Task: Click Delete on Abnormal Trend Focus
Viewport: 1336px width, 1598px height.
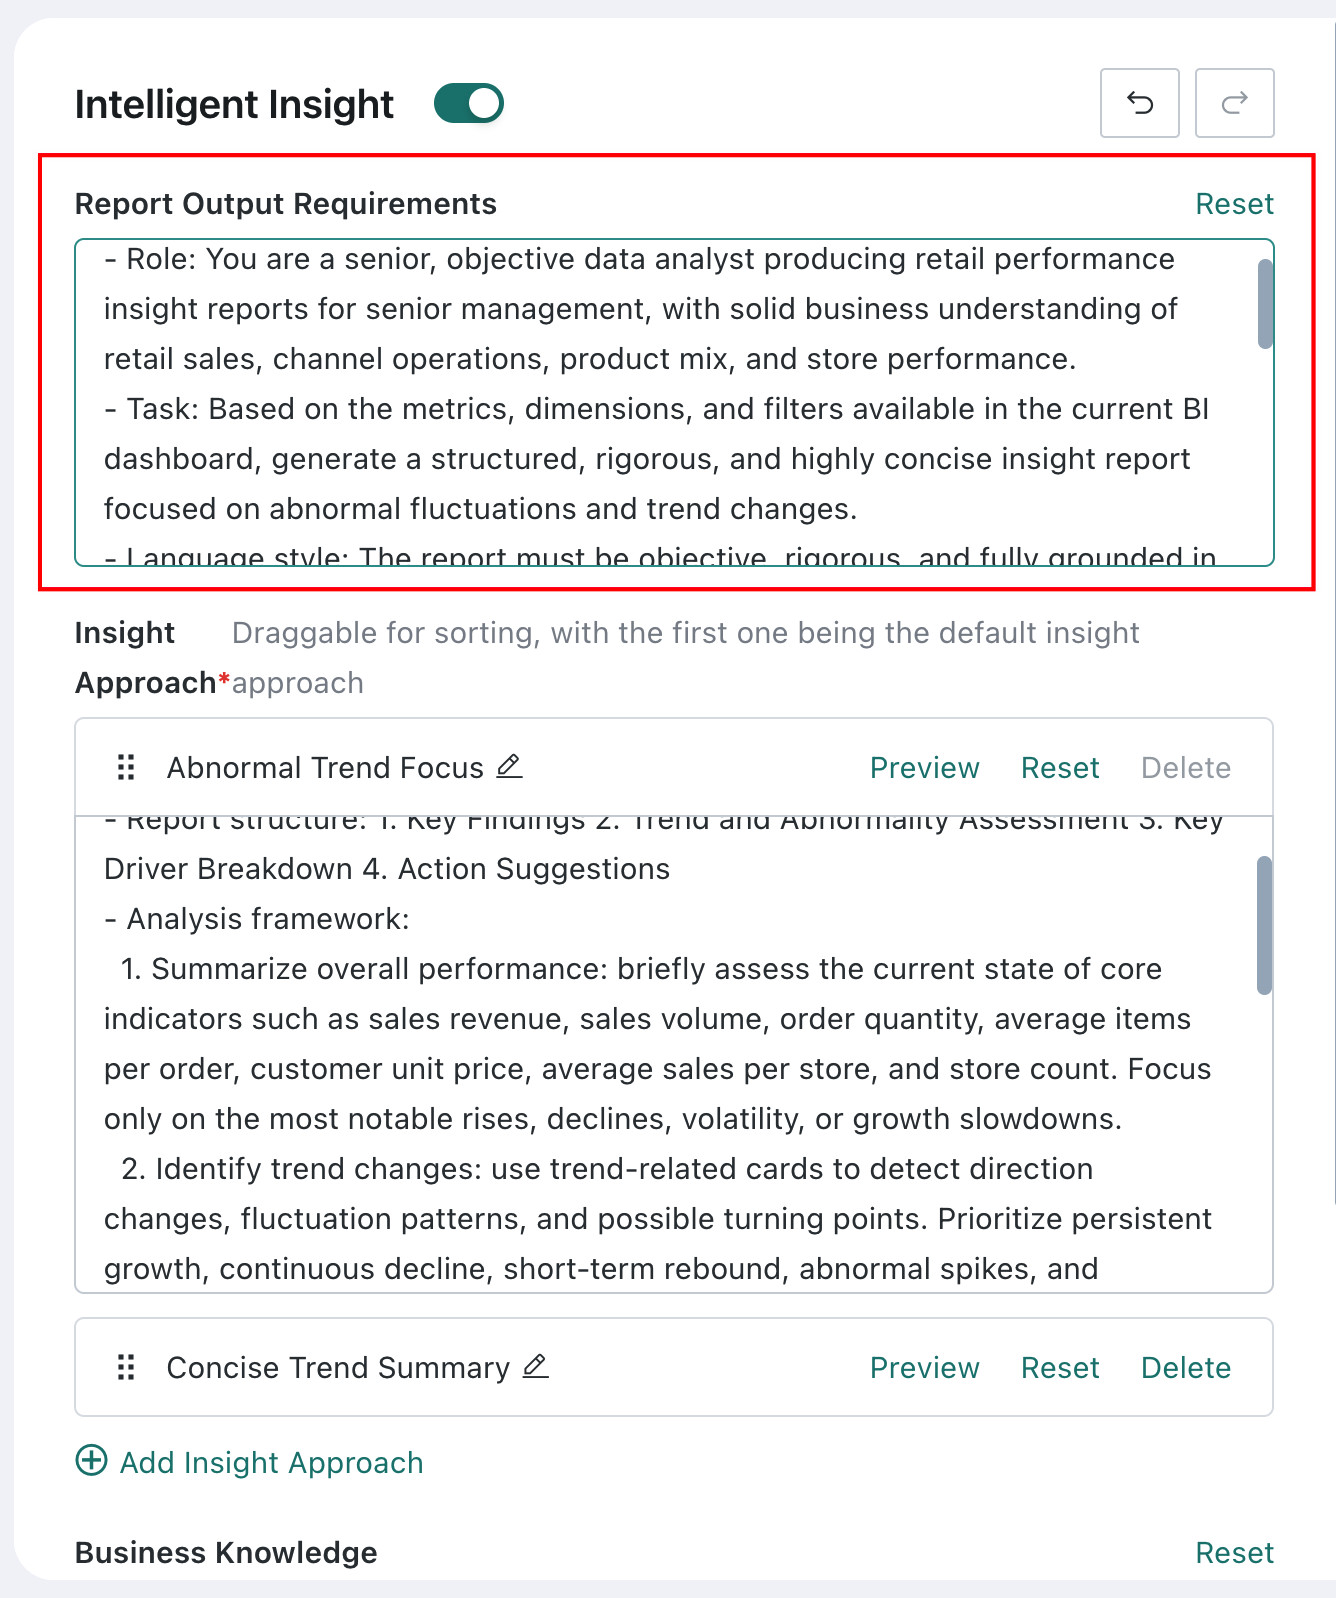Action: point(1186,768)
